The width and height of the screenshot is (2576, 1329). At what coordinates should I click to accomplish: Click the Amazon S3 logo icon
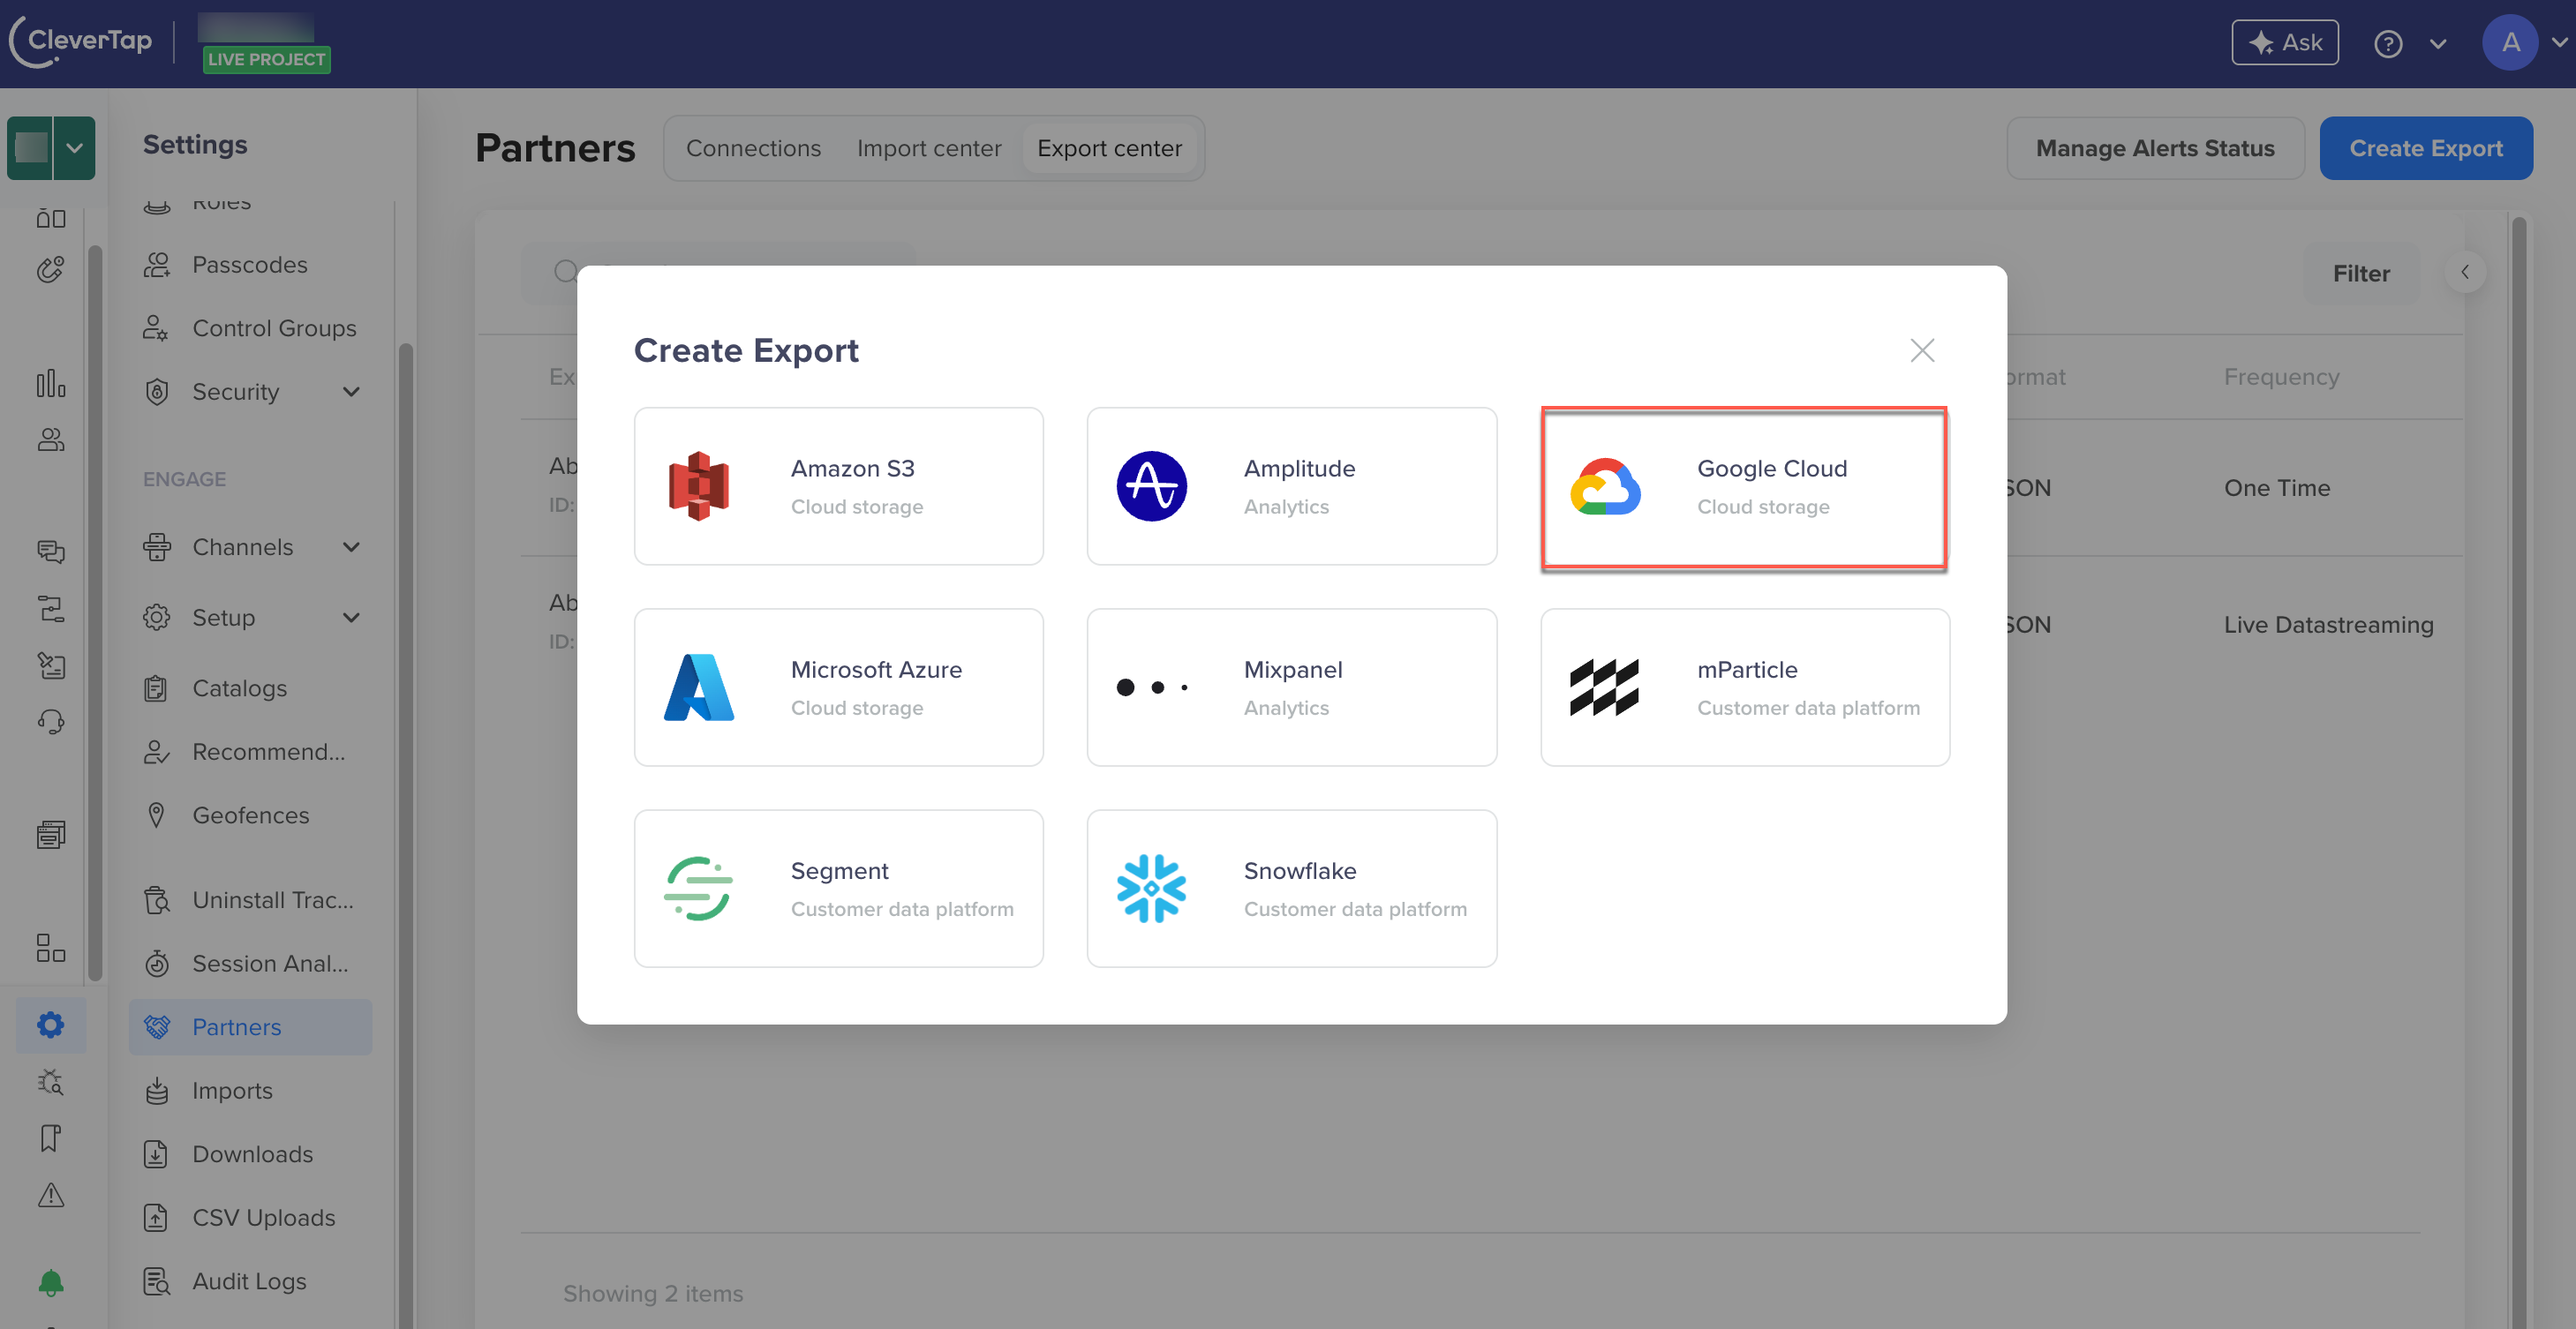point(699,486)
